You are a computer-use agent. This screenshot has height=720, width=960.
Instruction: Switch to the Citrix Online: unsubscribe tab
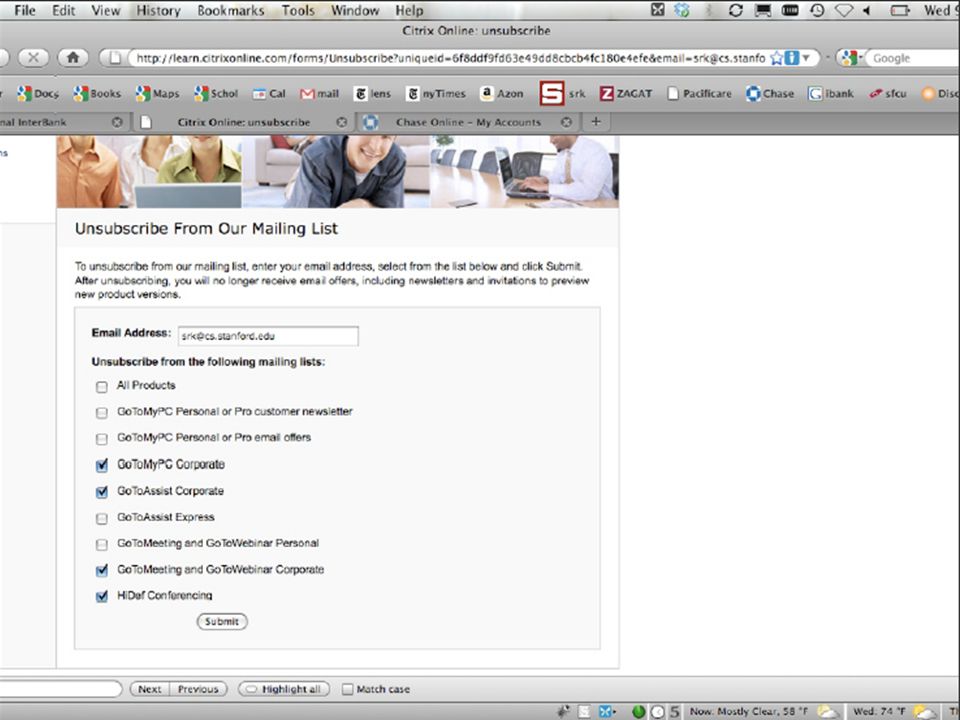click(244, 122)
